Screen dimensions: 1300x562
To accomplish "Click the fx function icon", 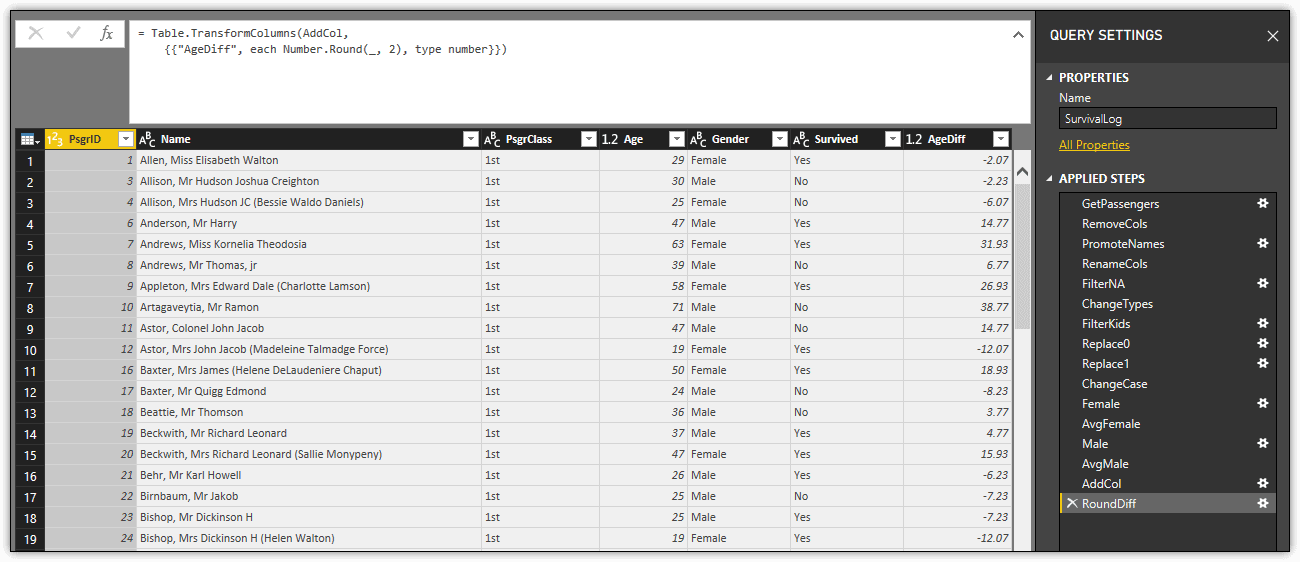I will click(107, 34).
